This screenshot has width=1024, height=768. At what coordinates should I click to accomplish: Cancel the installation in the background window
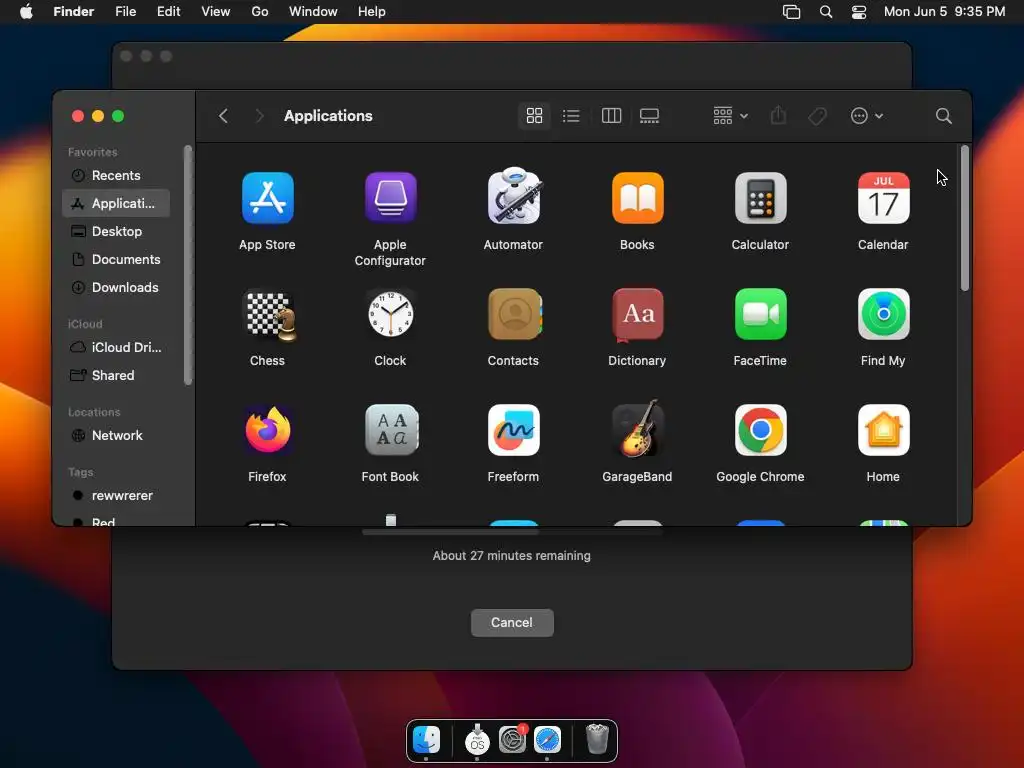(x=512, y=622)
